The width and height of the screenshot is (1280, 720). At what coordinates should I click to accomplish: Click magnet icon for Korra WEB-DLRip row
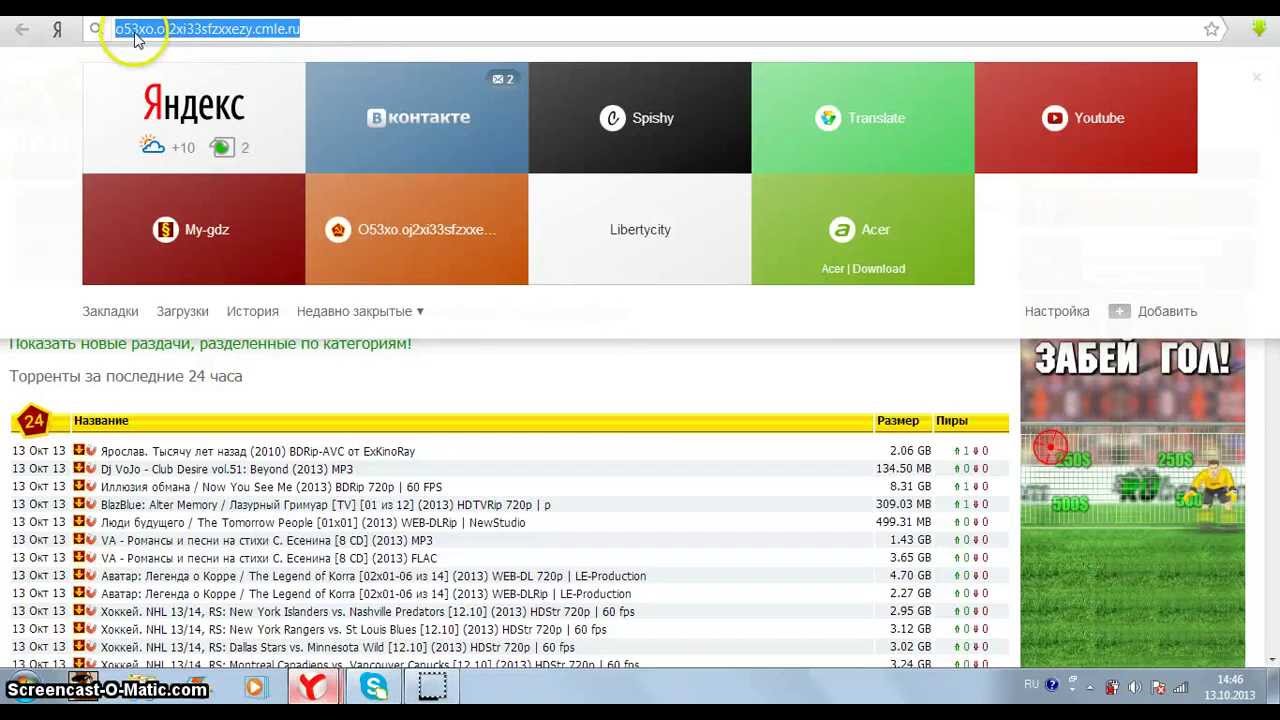91,594
